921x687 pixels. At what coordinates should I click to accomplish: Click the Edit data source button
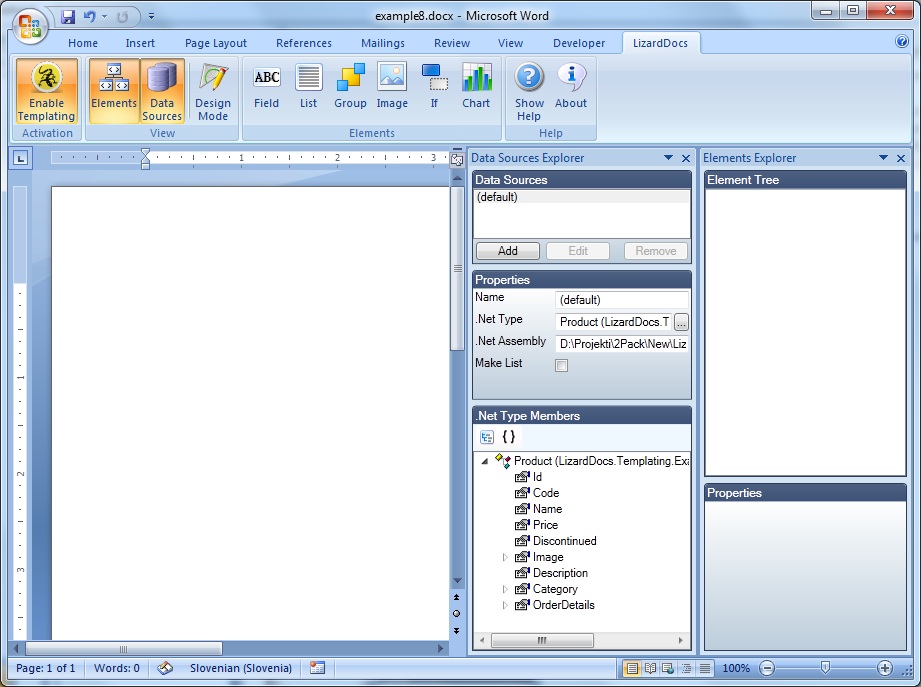click(578, 251)
